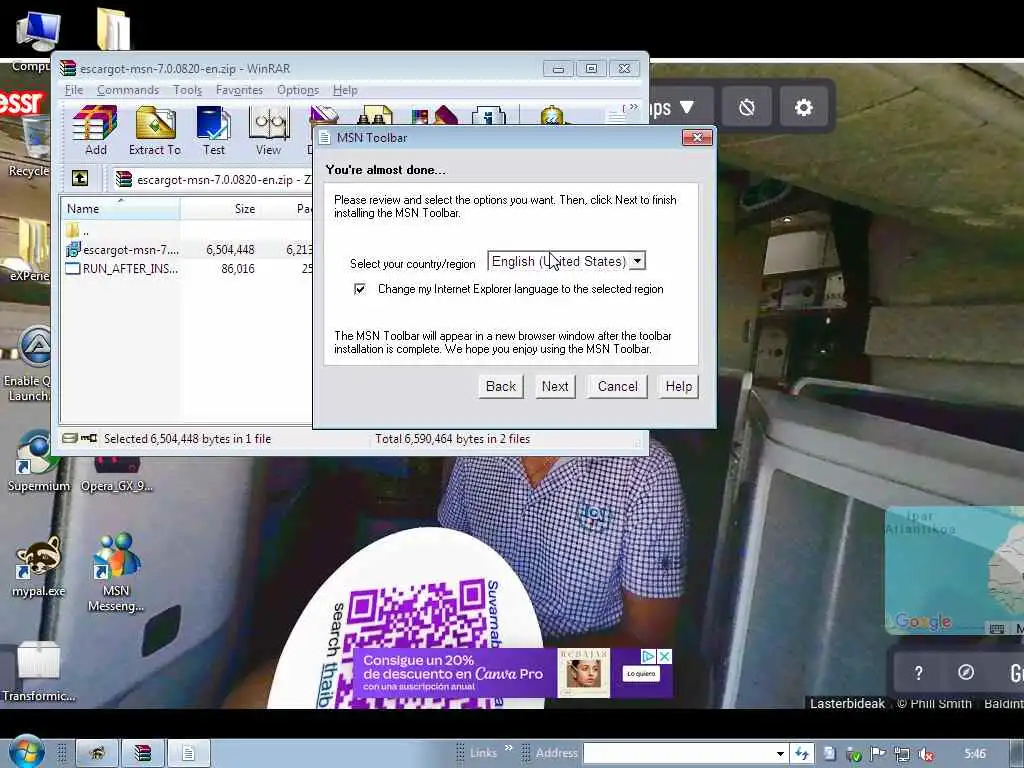Expand the WinRAR toolbar overflow chevron

coord(631,108)
